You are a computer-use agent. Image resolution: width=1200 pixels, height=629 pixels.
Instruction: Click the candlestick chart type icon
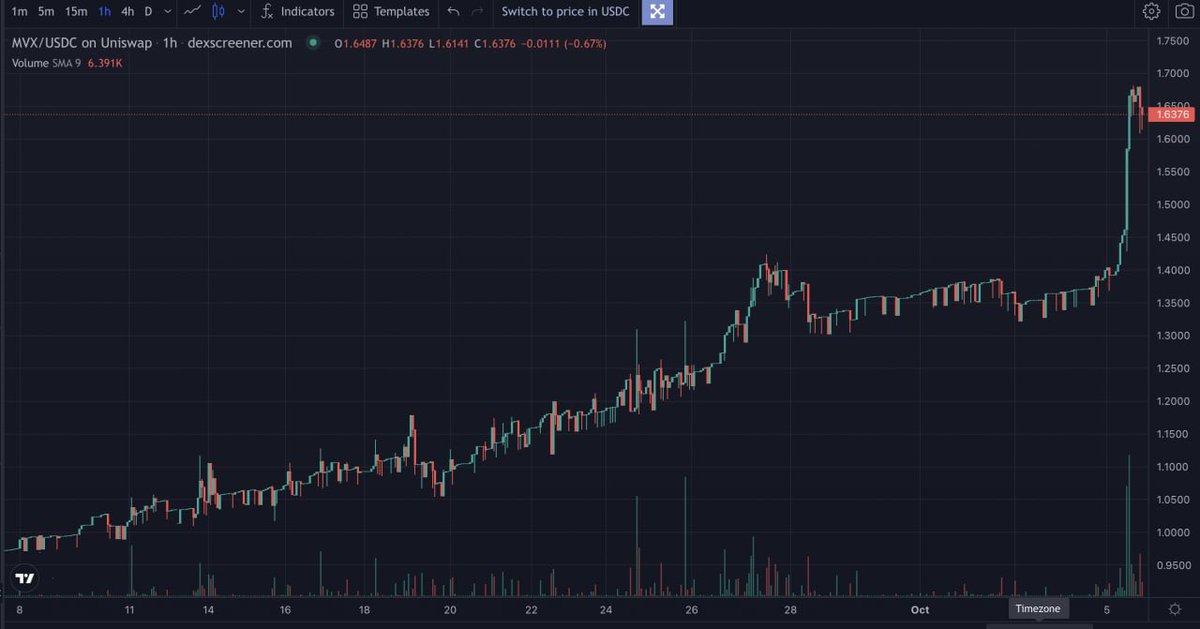point(220,12)
